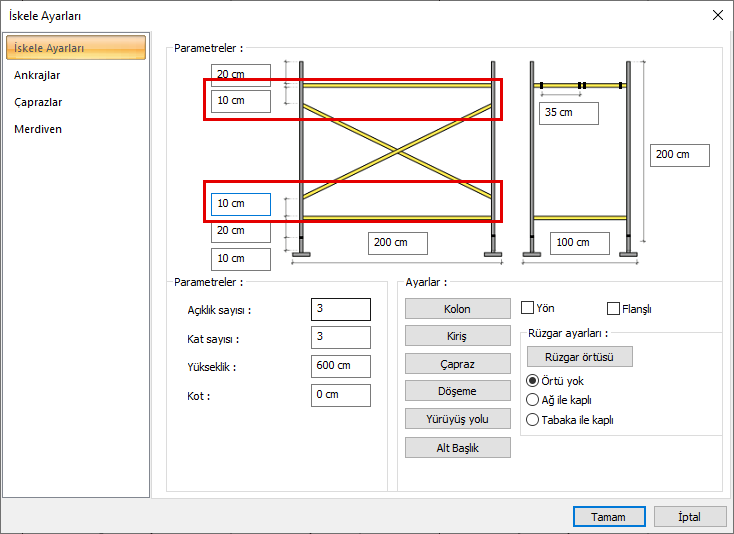Viewport: 734px width, 534px height.
Task: Click the Çapraz button under Ayarlar
Action: (x=457, y=364)
